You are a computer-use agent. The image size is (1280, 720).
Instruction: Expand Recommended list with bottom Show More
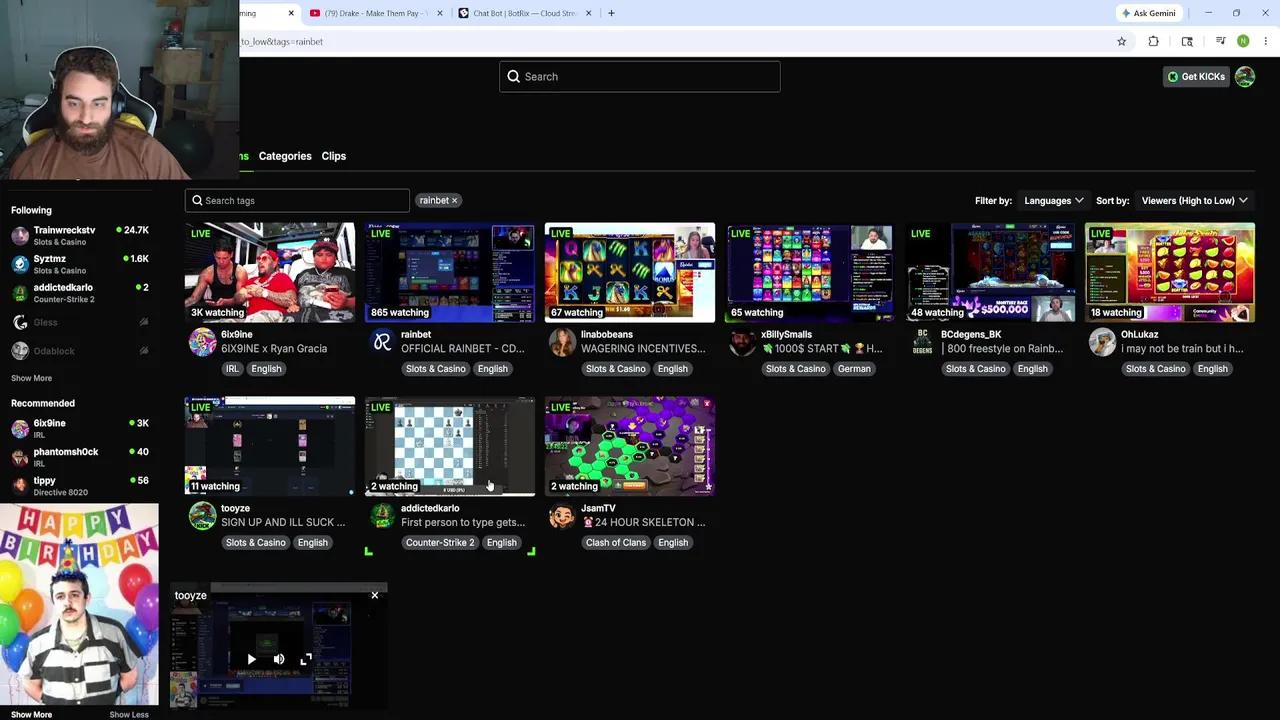(31, 715)
